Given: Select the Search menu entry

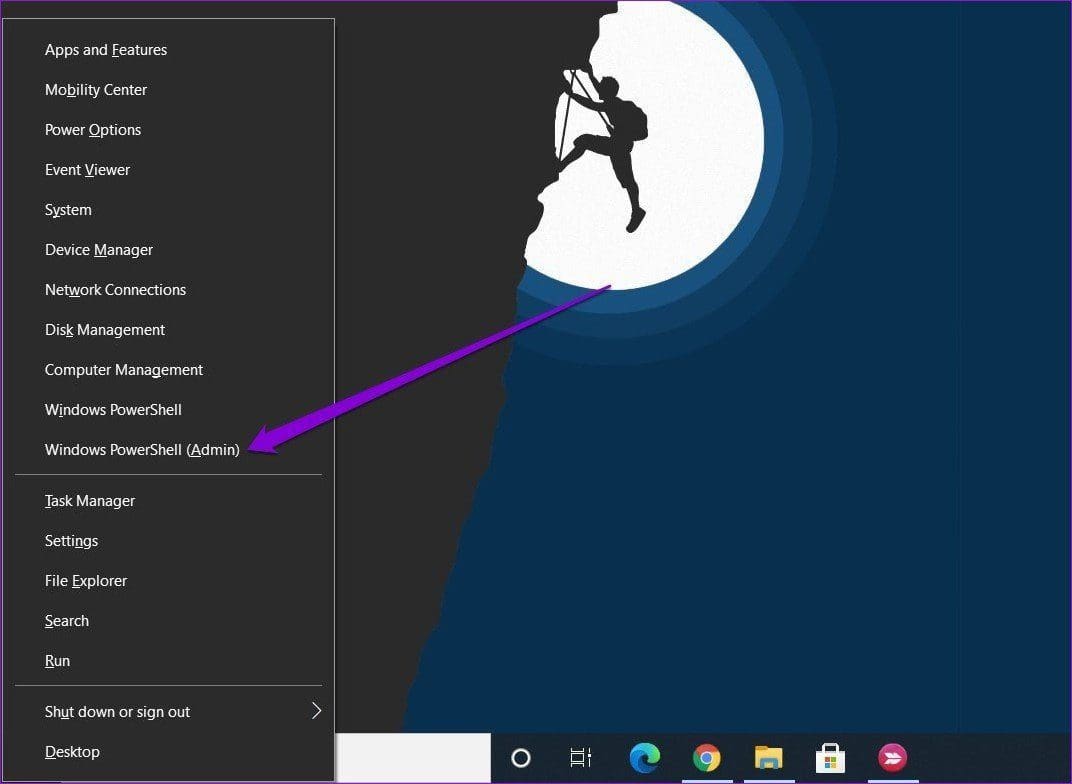Looking at the screenshot, I should tap(168, 621).
